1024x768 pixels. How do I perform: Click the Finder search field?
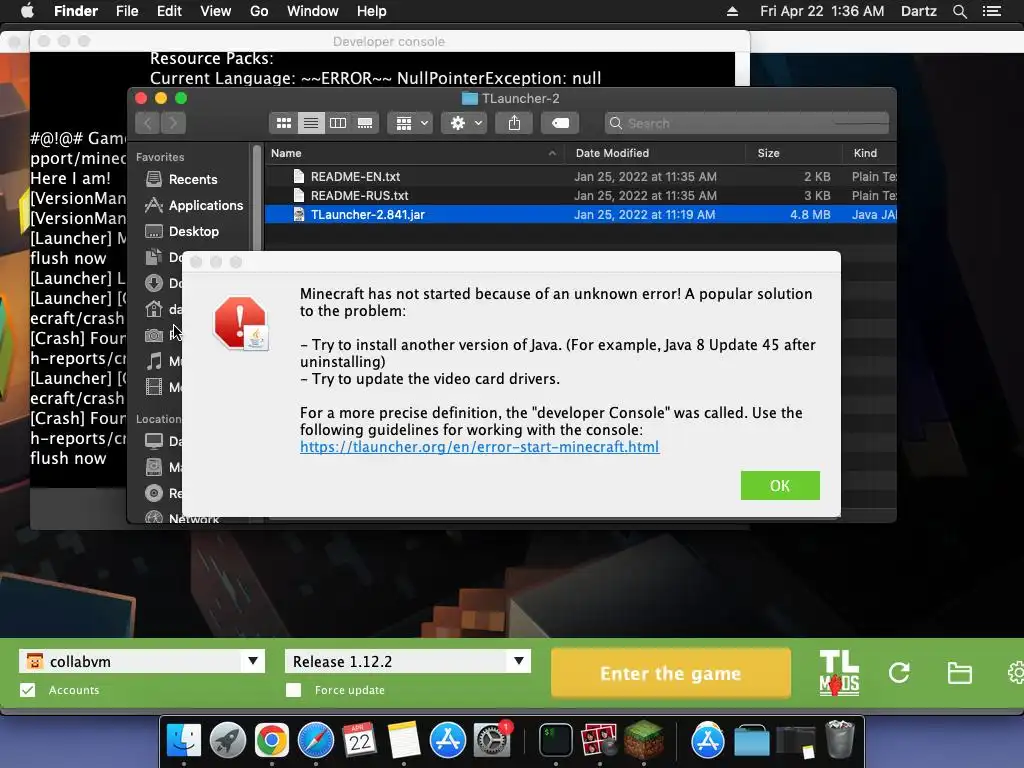(747, 123)
